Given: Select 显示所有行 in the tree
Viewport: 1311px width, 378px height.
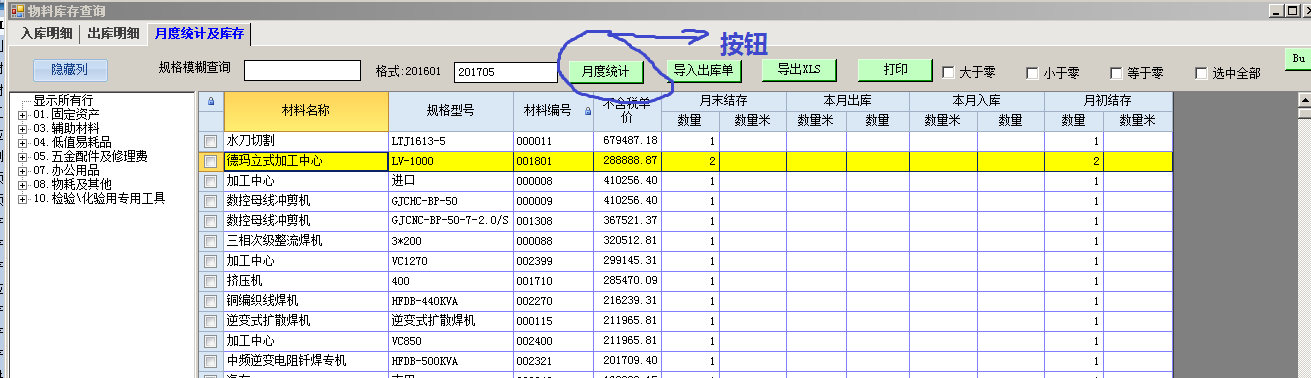Looking at the screenshot, I should coord(63,101).
